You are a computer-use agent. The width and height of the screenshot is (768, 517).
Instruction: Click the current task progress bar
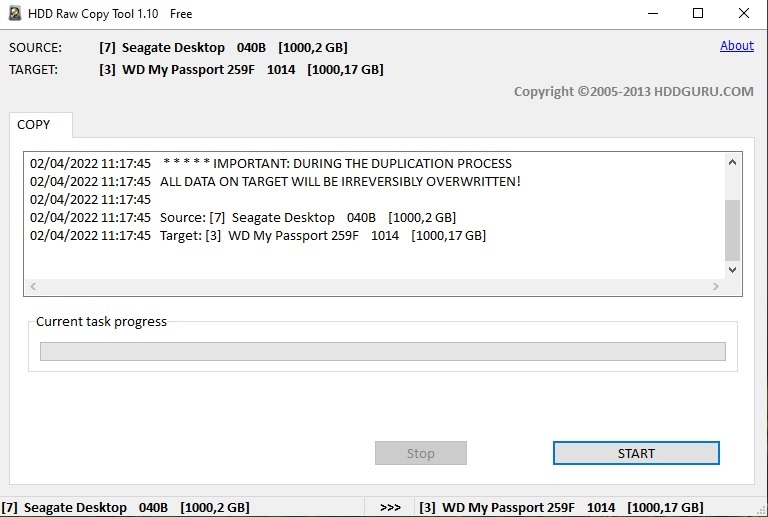coord(383,352)
